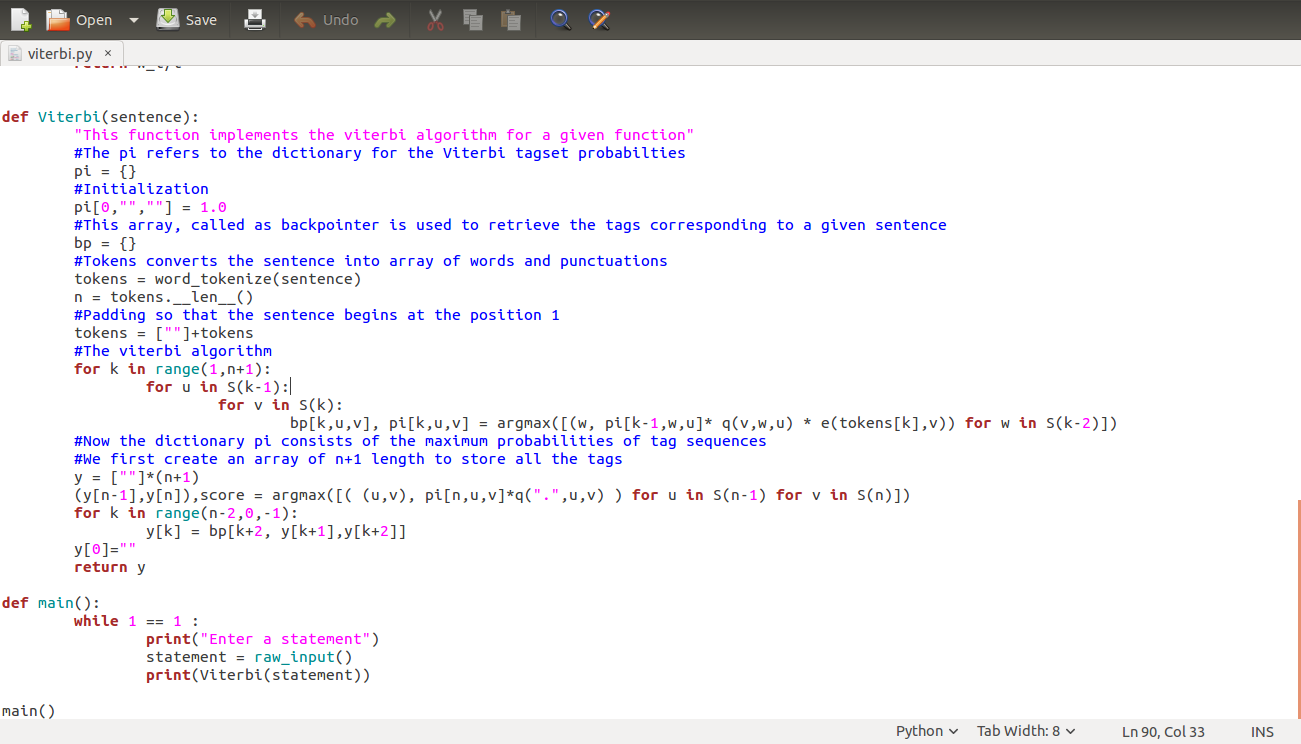
Task: Click the line 'def main():'
Action: pyautogui.click(x=51, y=603)
